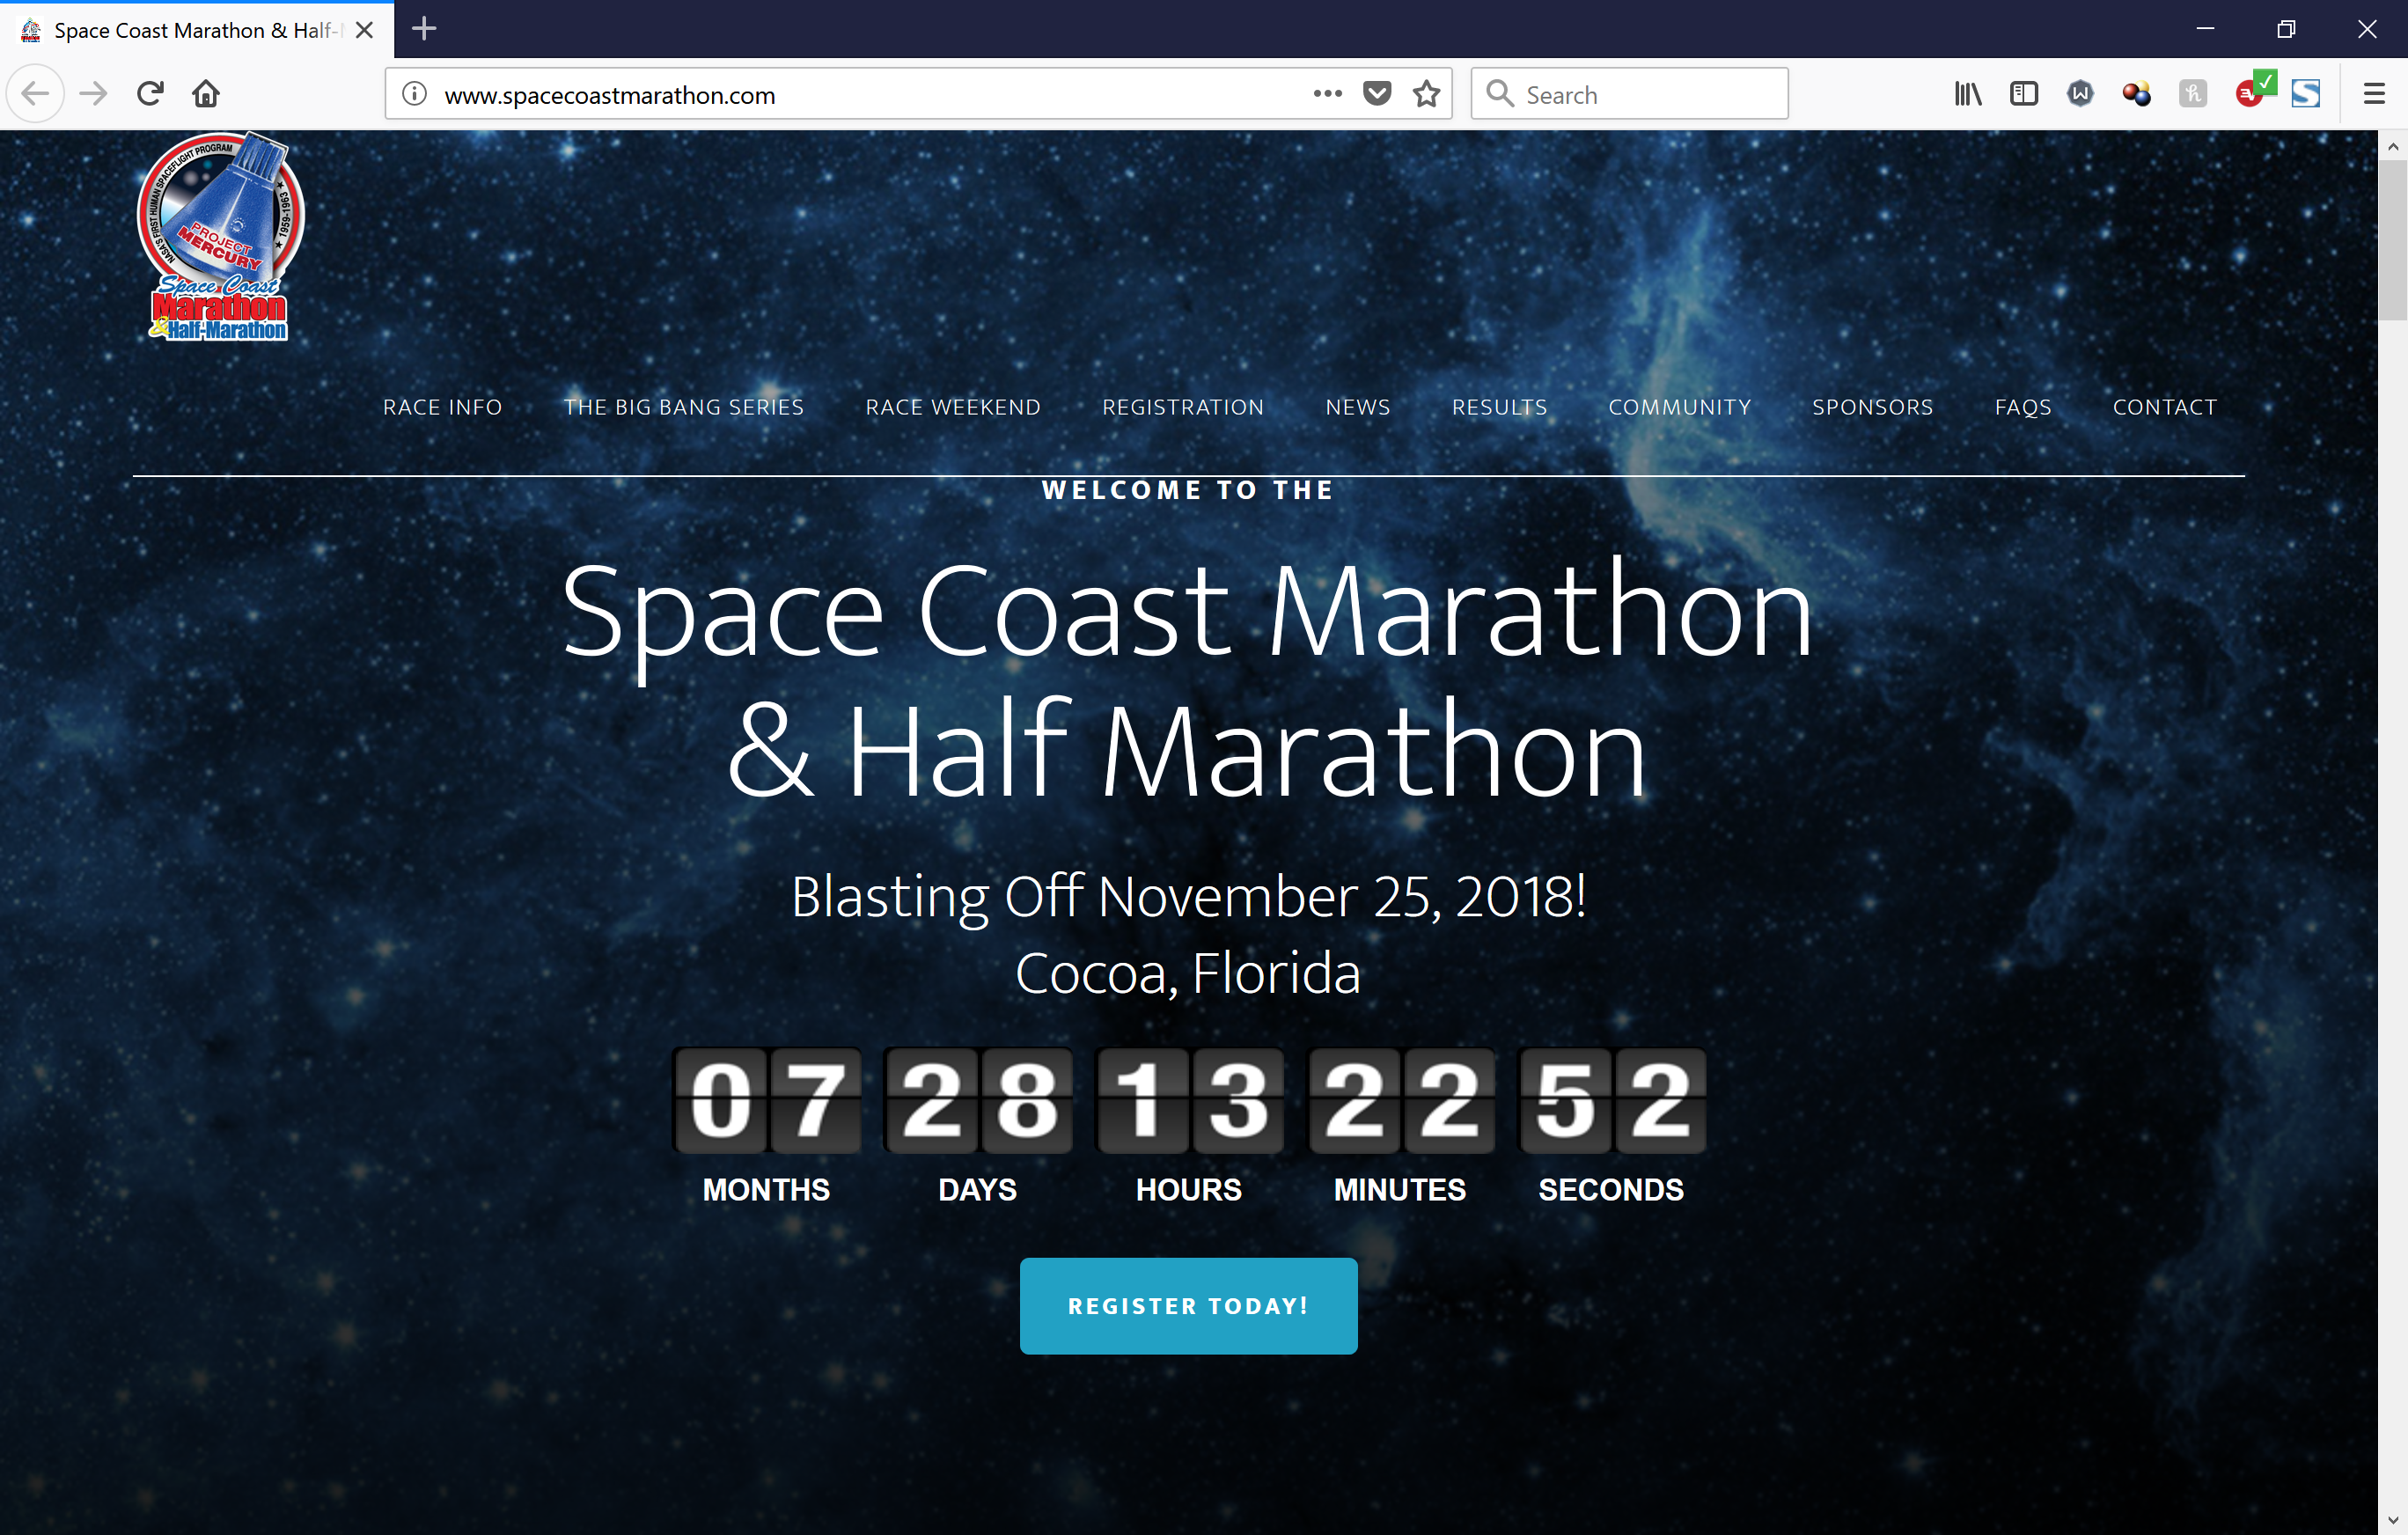Screen dimensions: 2408x1535
Task: Click the DAYS countdown label
Action: point(977,1189)
